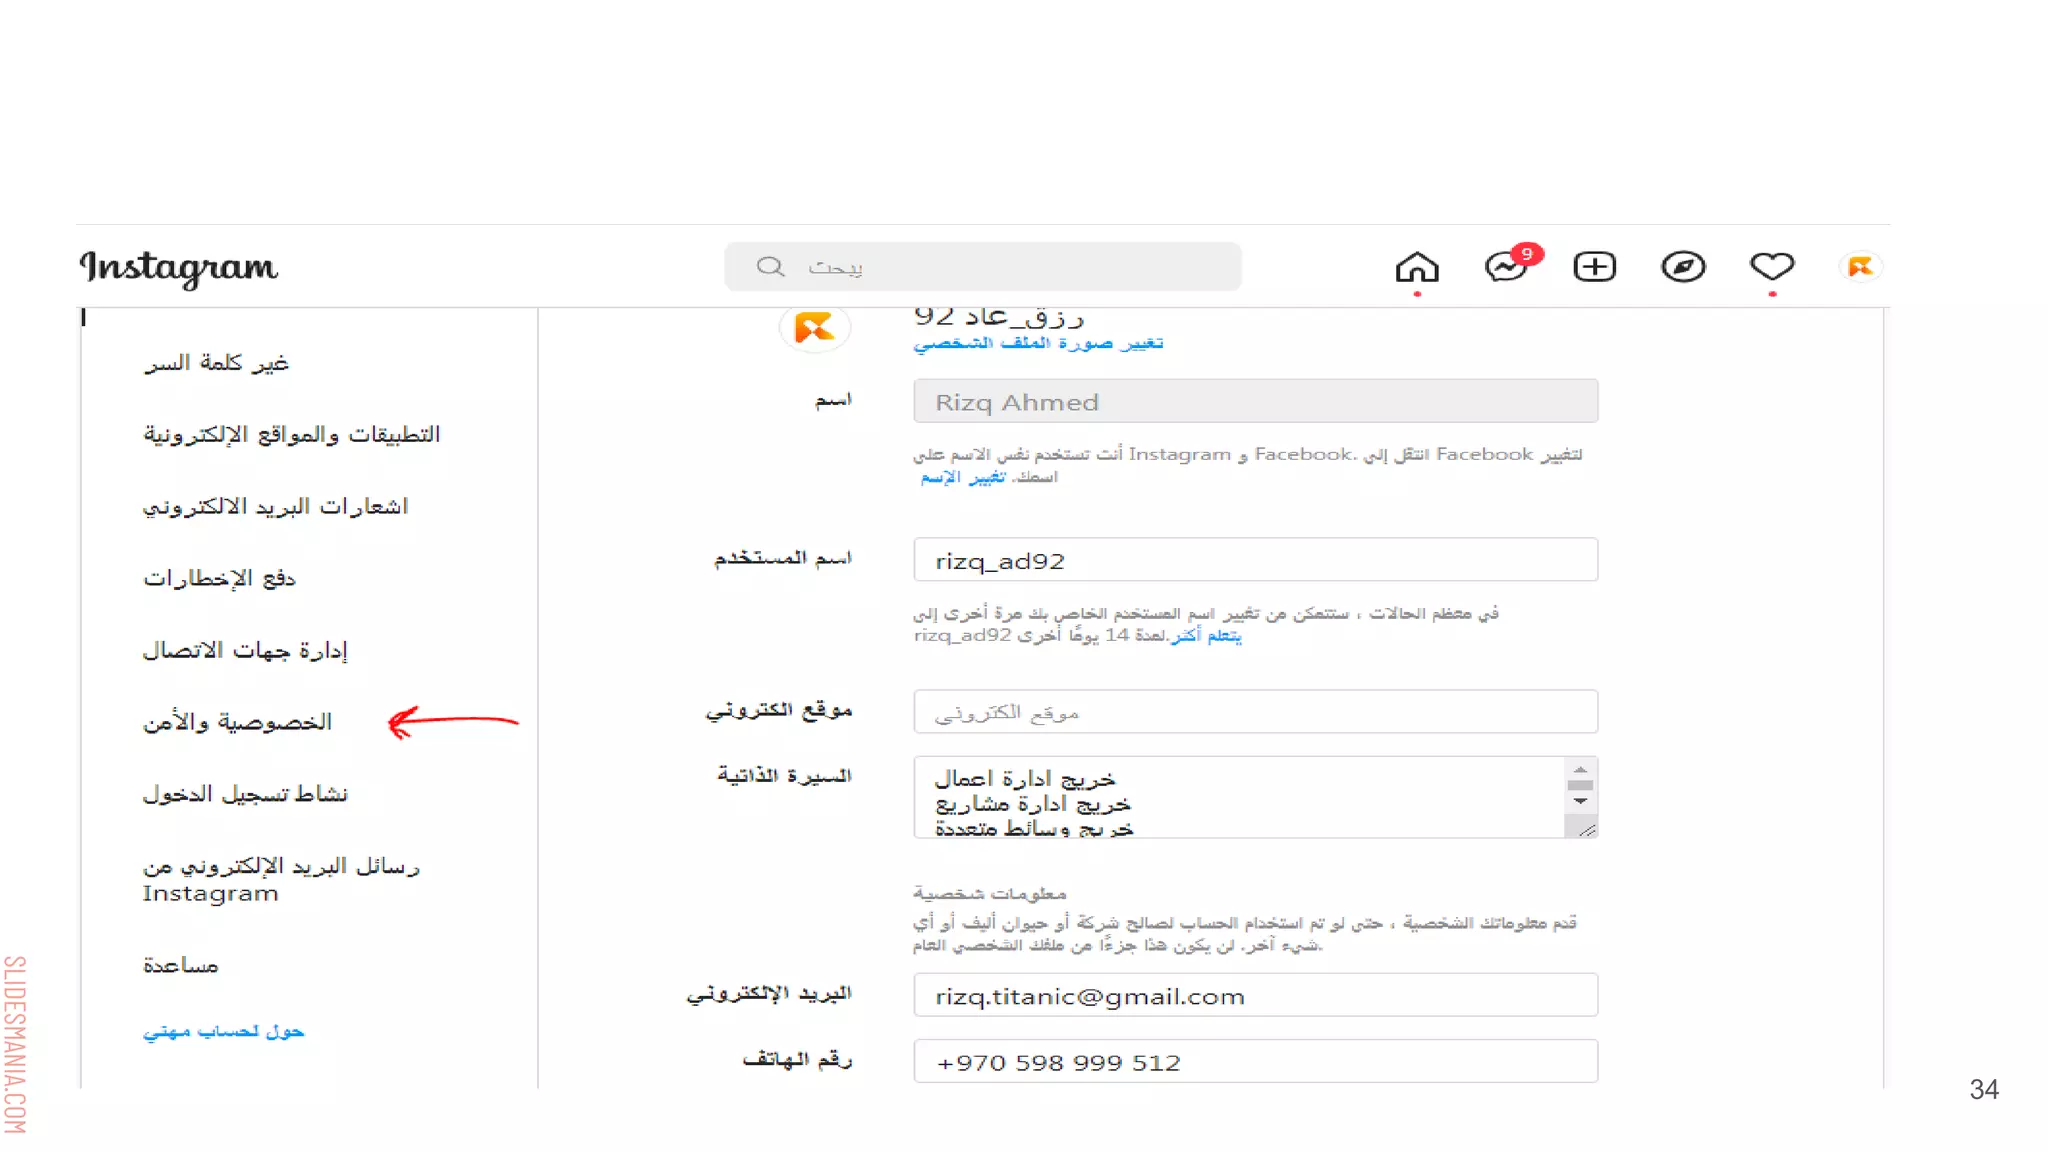Open إدارة جهات الاتصال sidebar item
This screenshot has height=1152, width=2048.
[x=245, y=650]
